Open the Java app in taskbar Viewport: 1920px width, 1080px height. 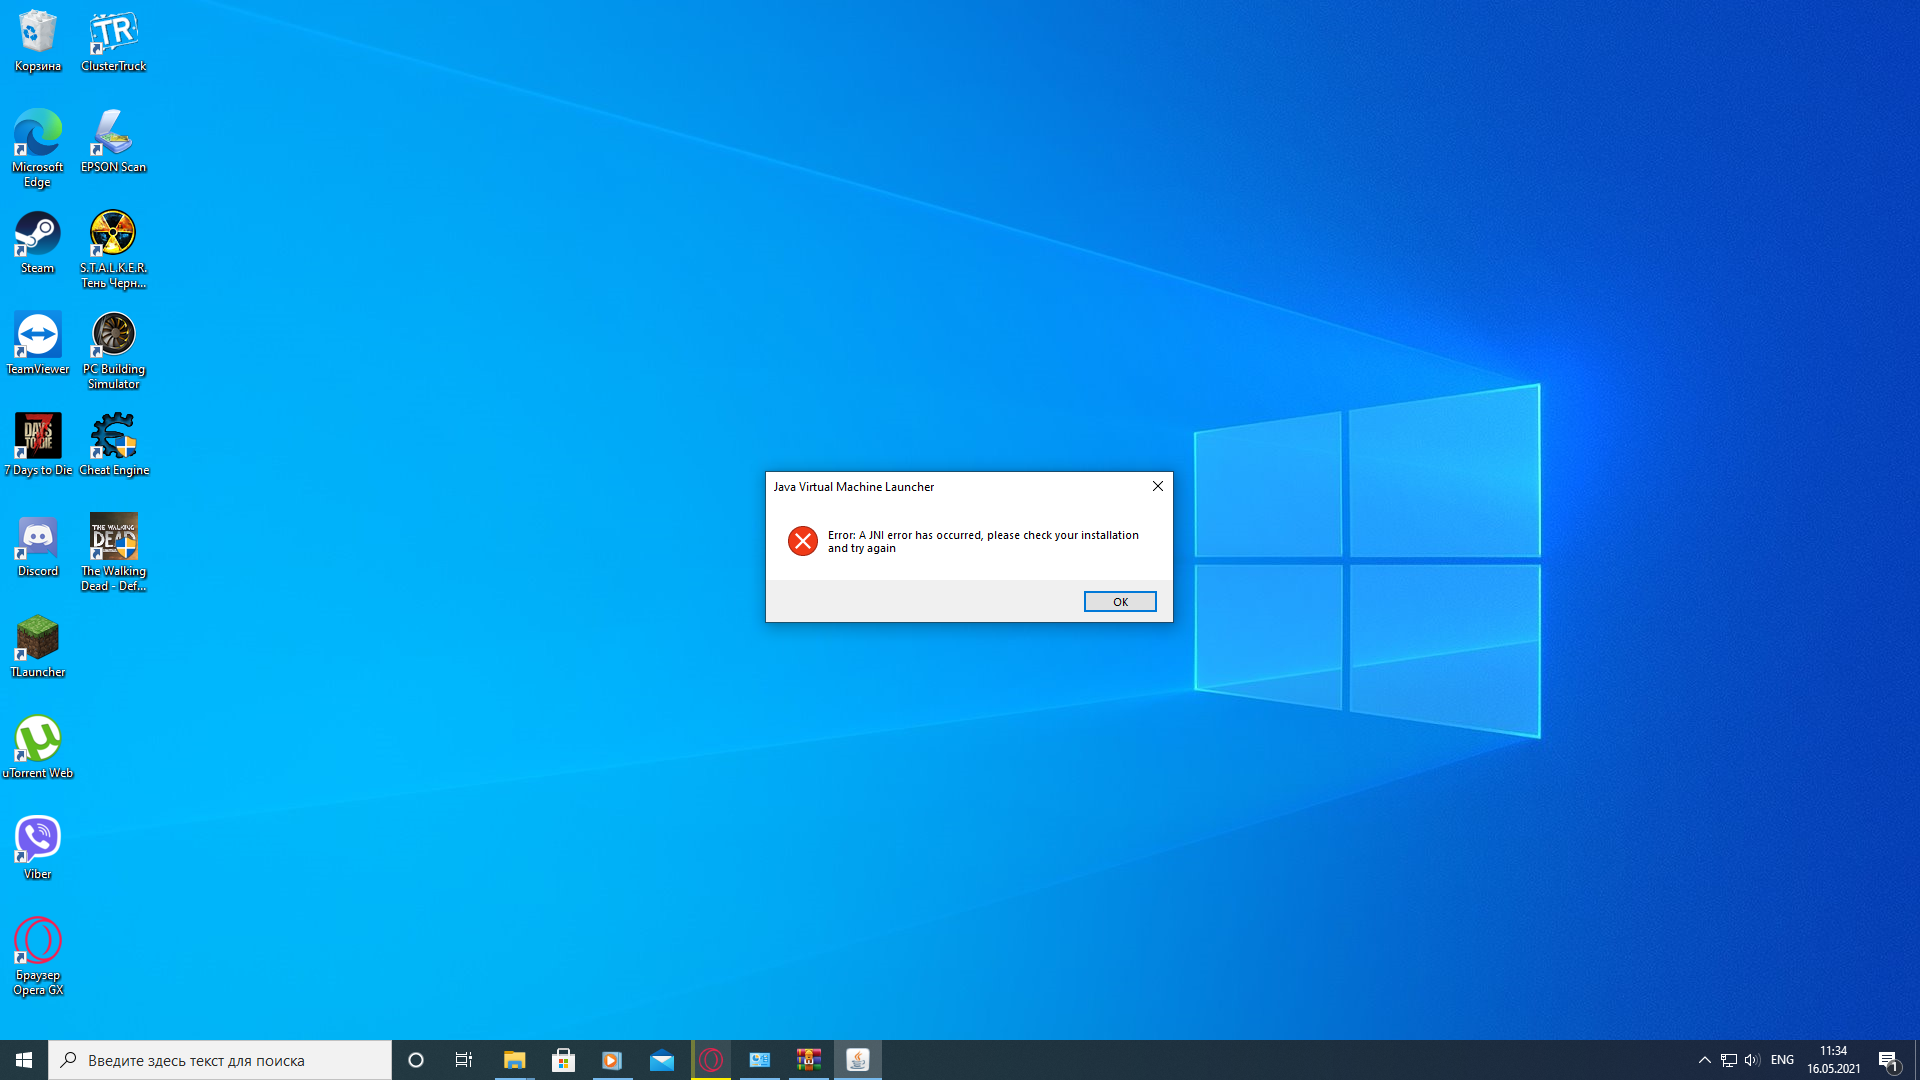857,1060
